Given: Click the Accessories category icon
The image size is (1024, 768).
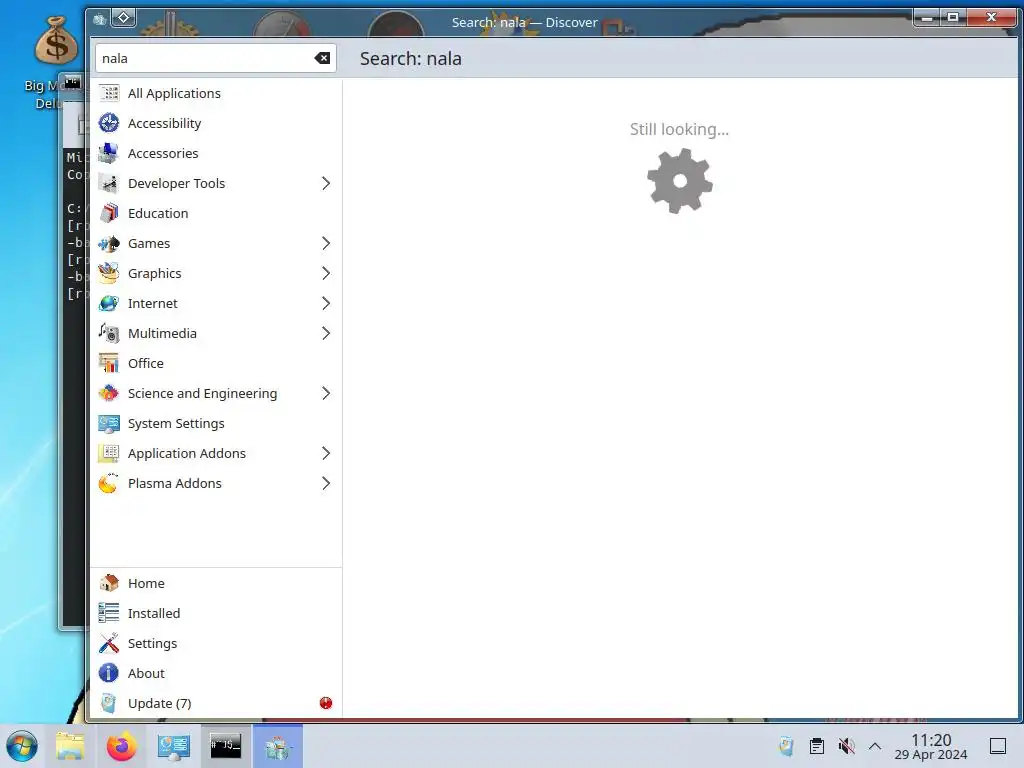Looking at the screenshot, I should pos(108,153).
